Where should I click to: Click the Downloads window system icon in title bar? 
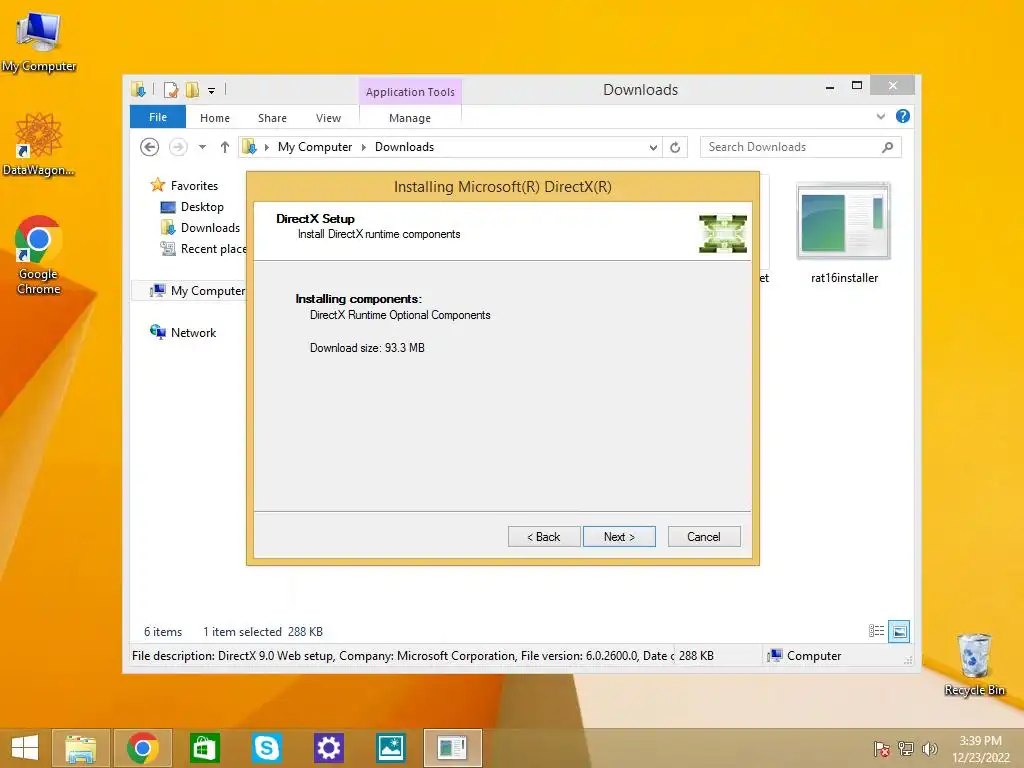click(138, 89)
